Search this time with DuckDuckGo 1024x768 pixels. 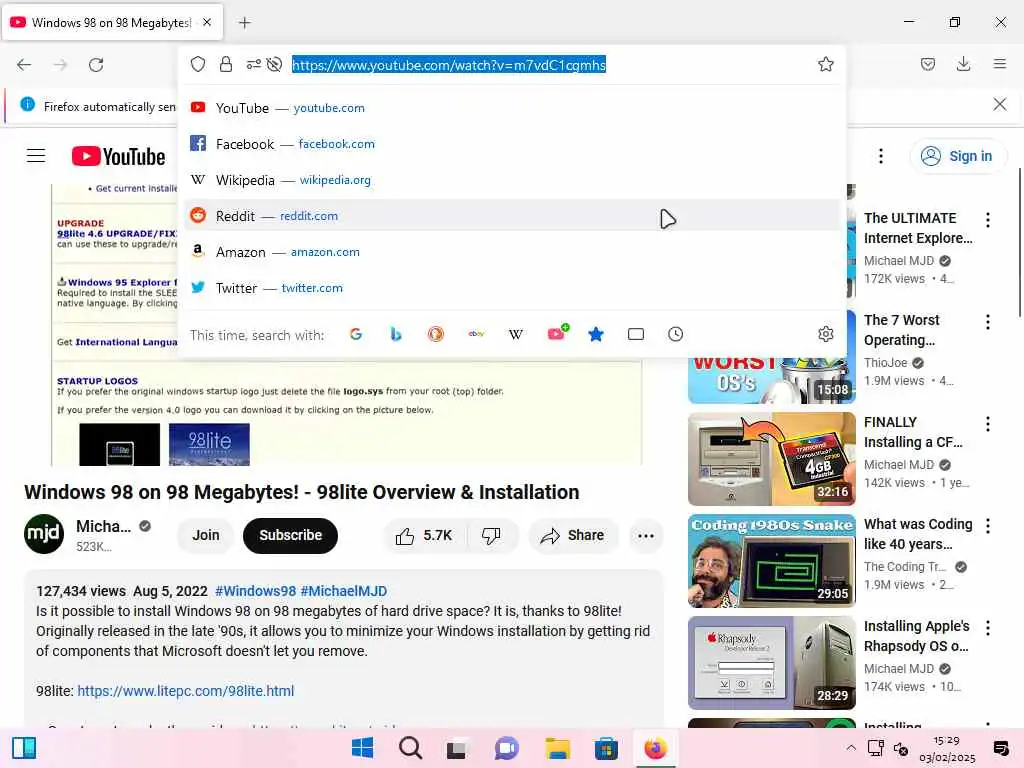click(436, 334)
